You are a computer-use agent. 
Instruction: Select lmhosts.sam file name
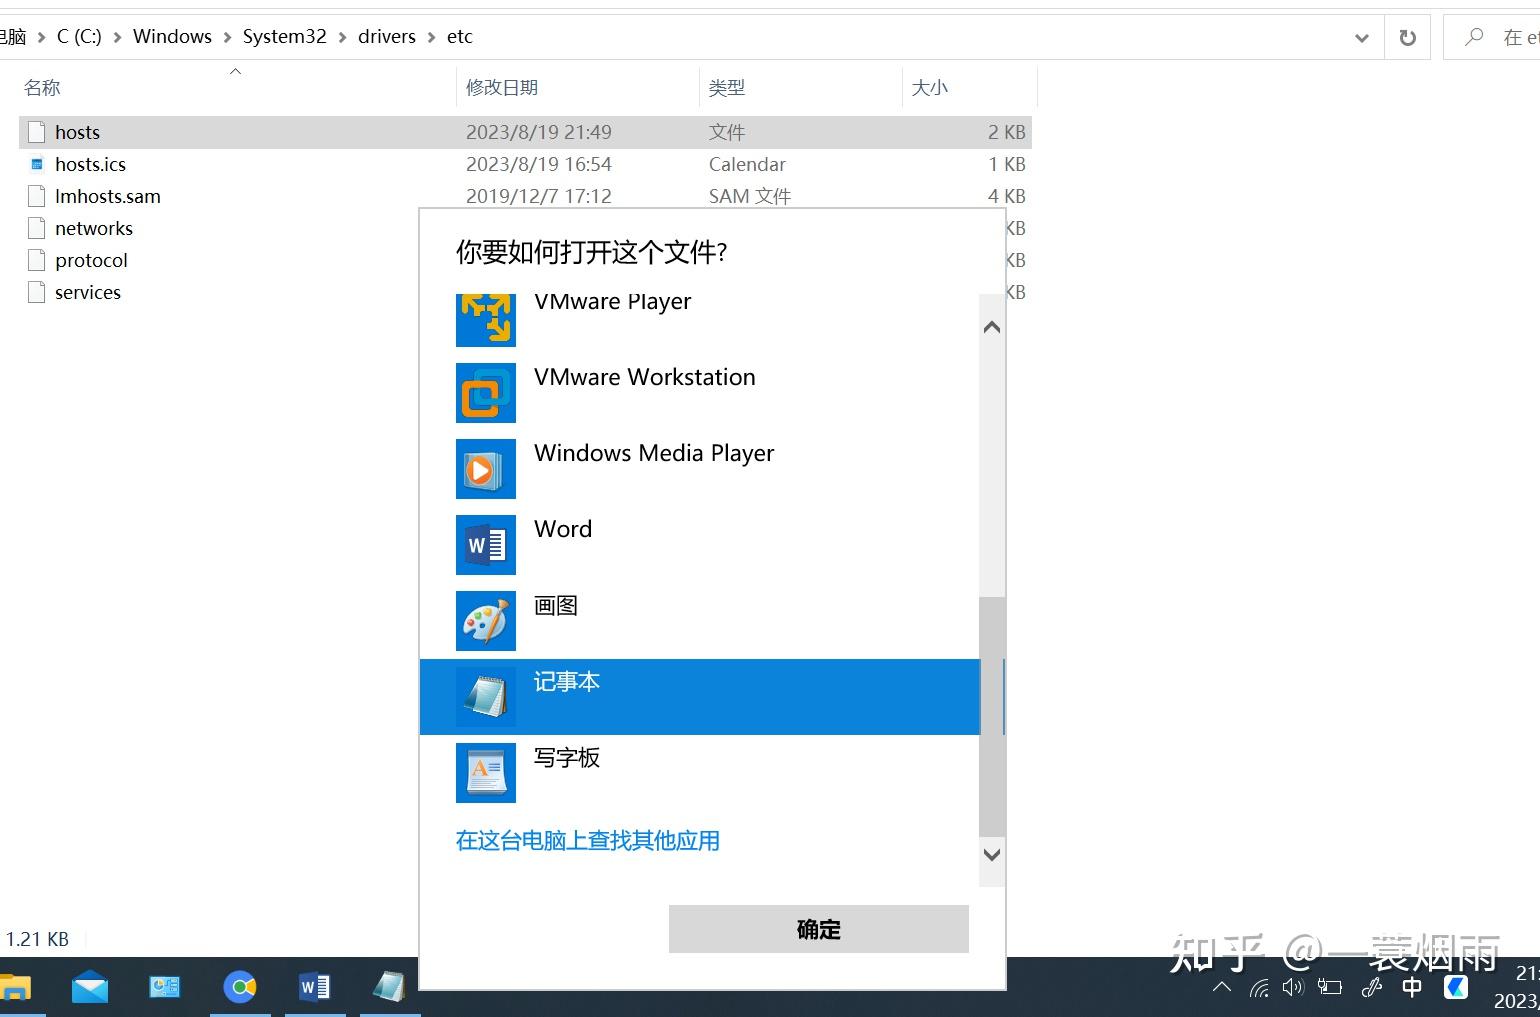(108, 196)
